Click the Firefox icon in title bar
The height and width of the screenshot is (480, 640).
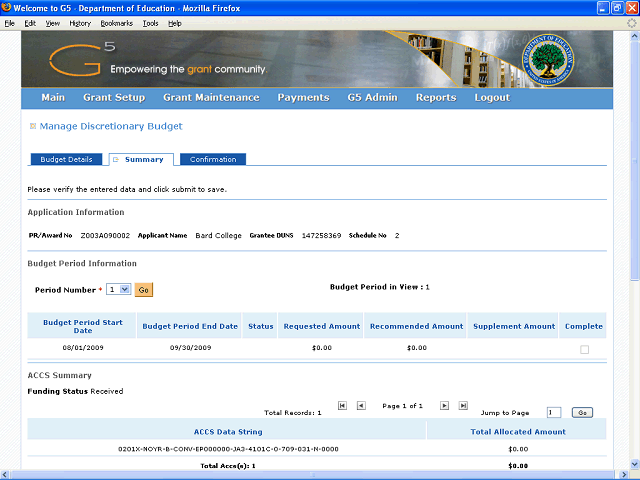coord(9,8)
